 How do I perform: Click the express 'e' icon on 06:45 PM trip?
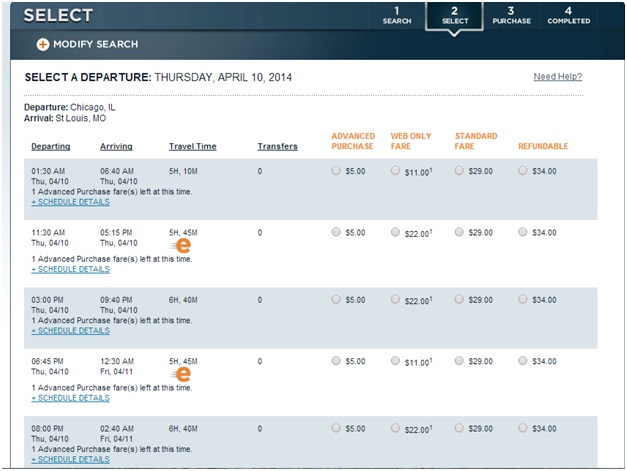pyautogui.click(x=181, y=374)
